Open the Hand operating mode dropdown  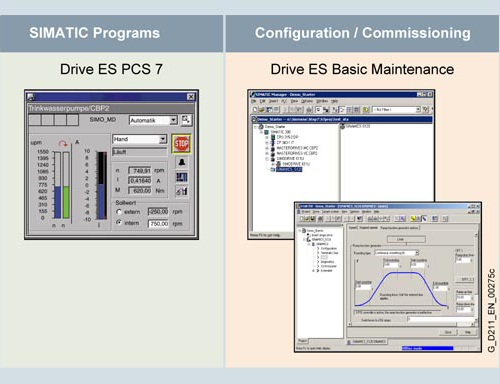coord(140,139)
